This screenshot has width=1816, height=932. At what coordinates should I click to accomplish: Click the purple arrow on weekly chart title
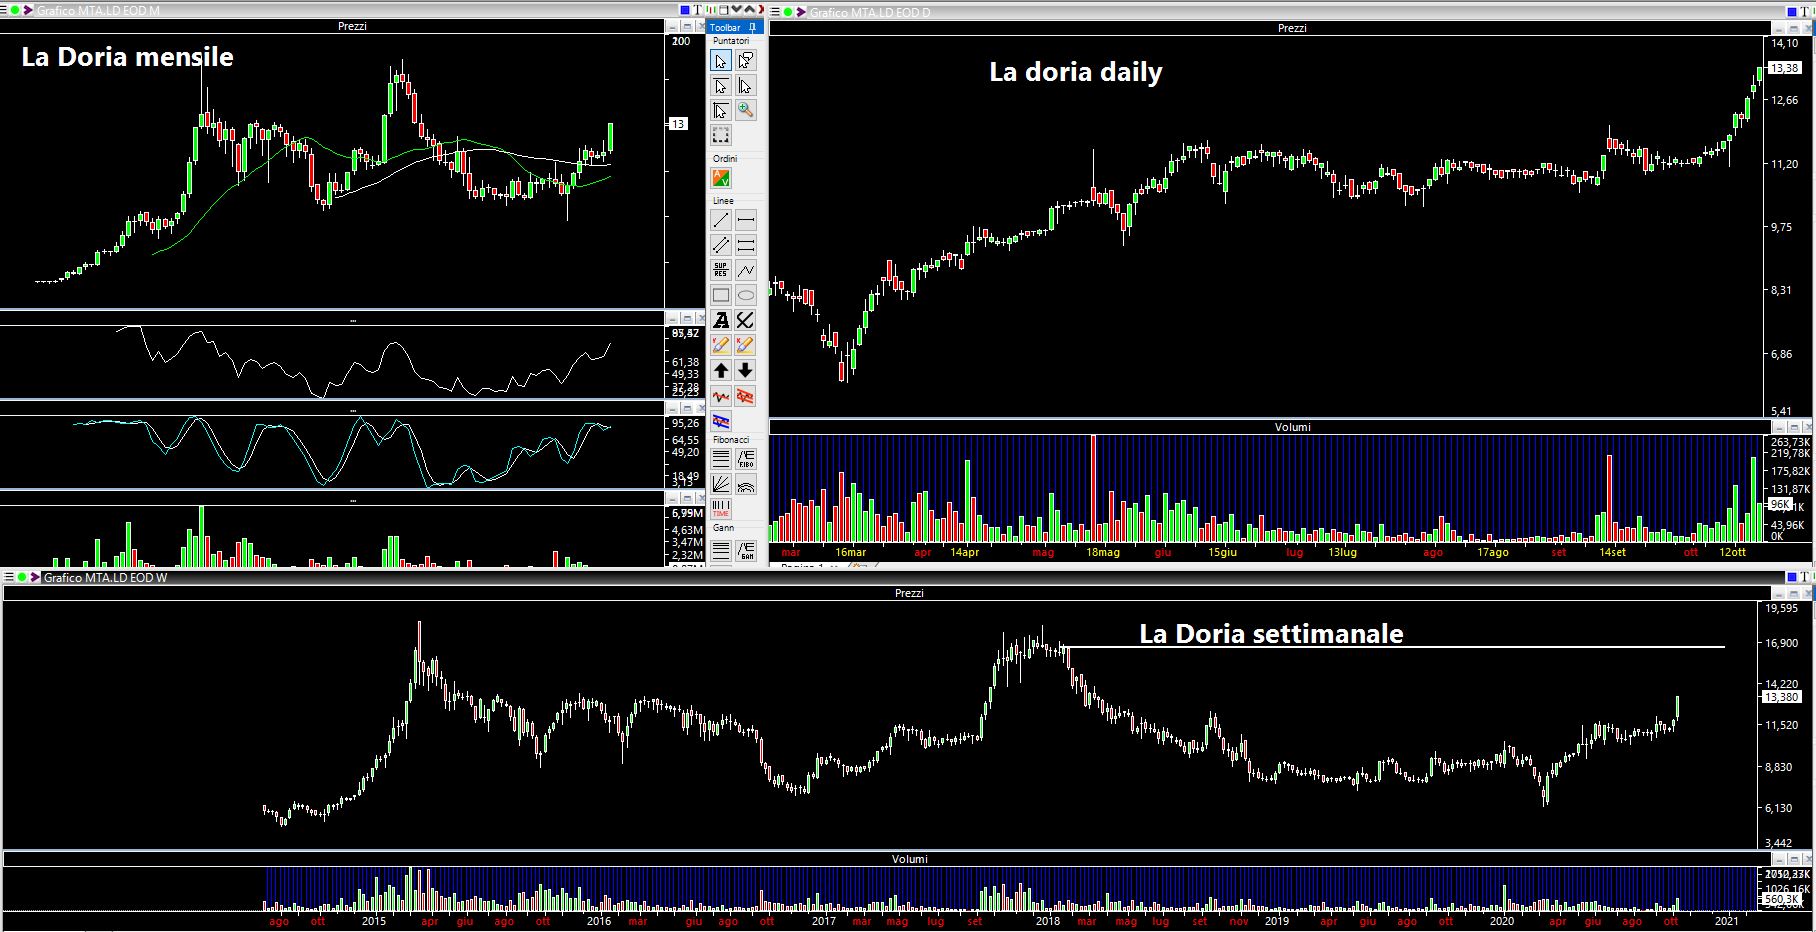click(x=35, y=577)
